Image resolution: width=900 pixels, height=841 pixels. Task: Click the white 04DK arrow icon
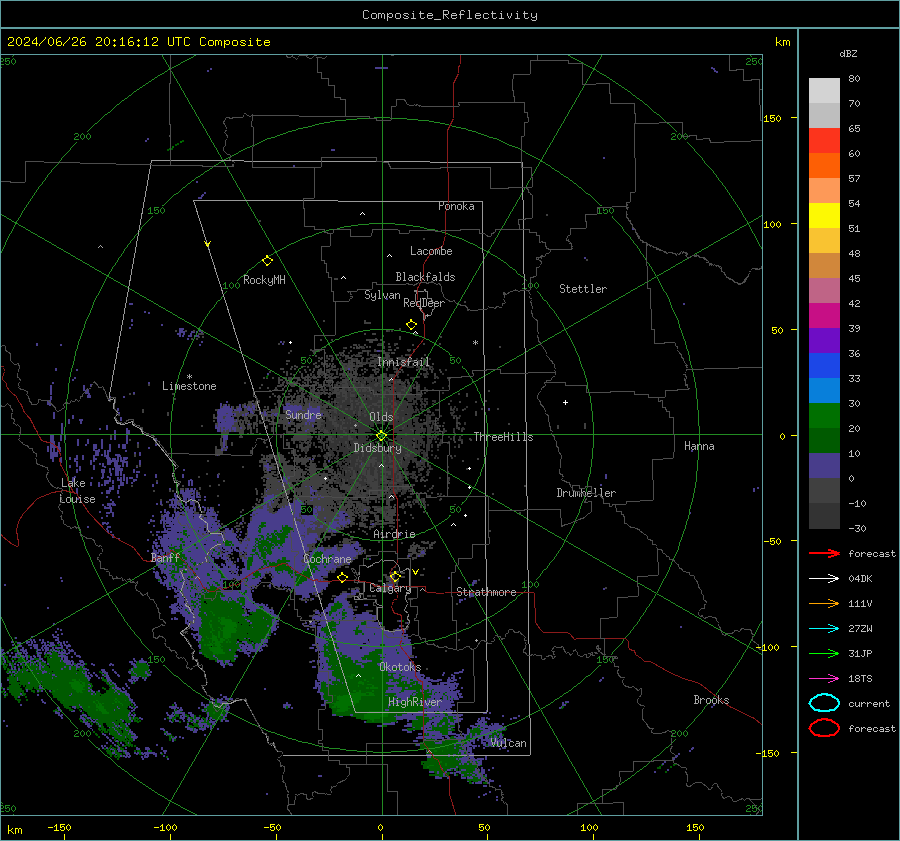point(824,579)
